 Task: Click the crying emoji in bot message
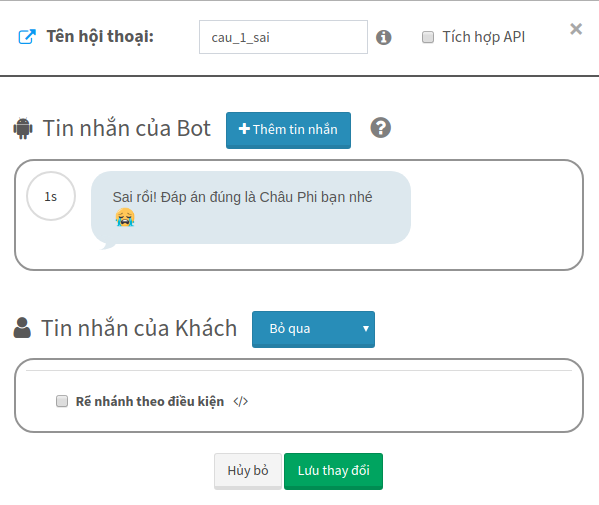point(125,217)
